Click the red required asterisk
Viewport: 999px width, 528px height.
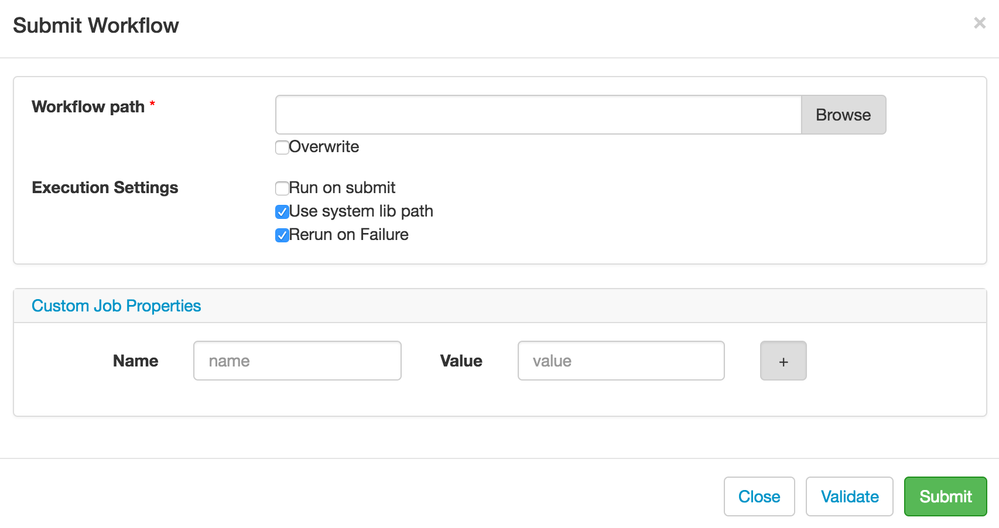click(x=152, y=105)
